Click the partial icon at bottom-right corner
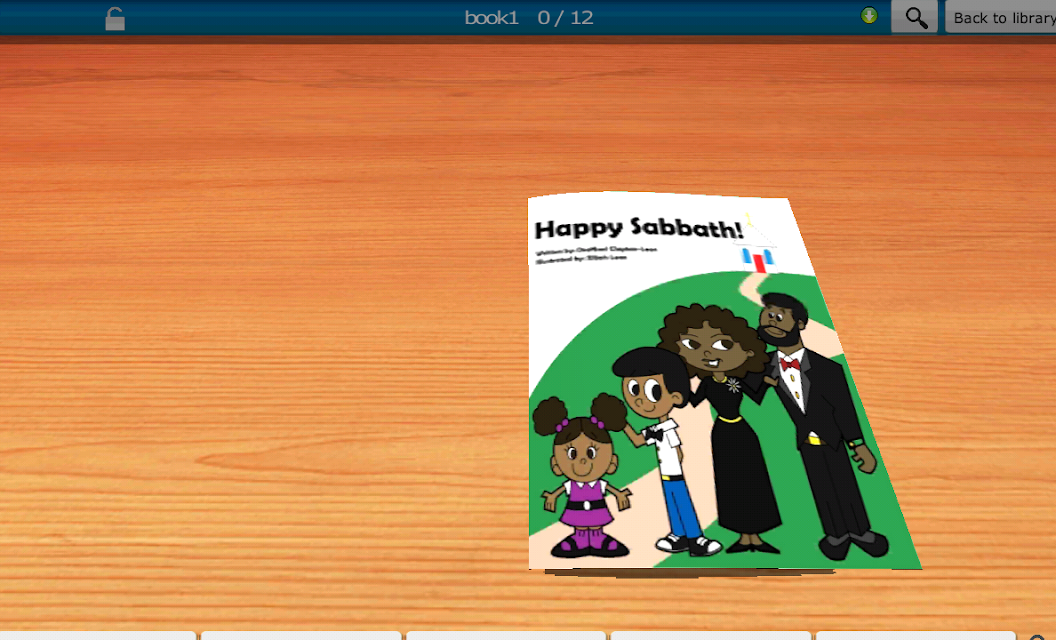The image size is (1056, 640). pos(1038,637)
